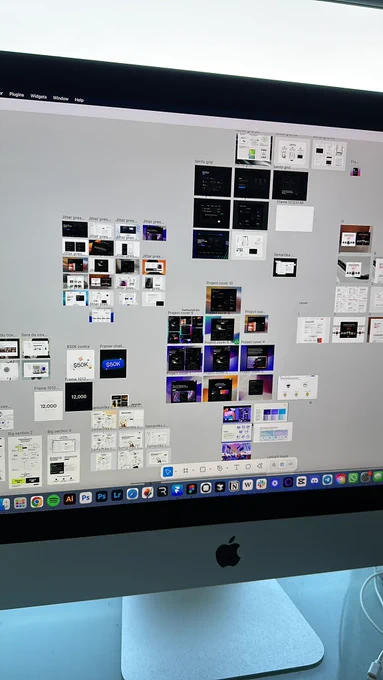Select the white '$50K contra' frame
This screenshot has height=680, width=383.
tap(80, 364)
